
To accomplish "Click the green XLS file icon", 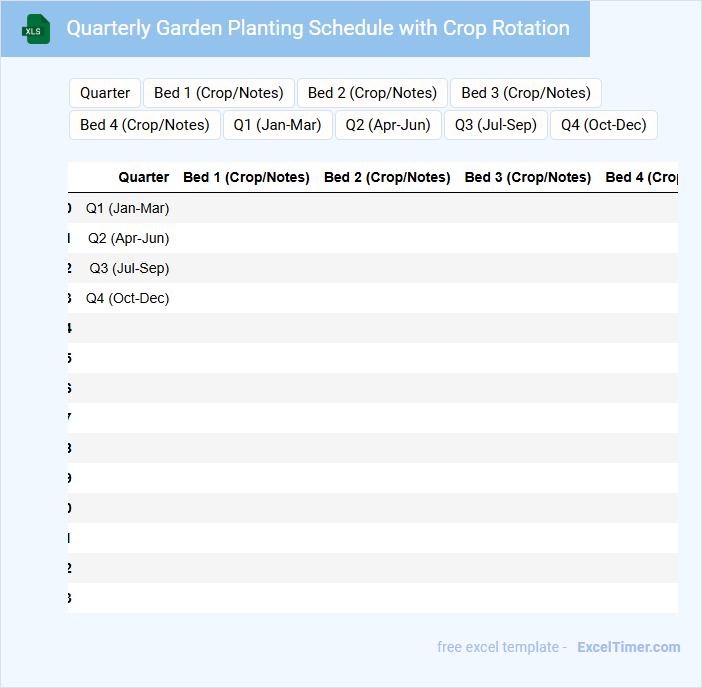I will point(36,29).
